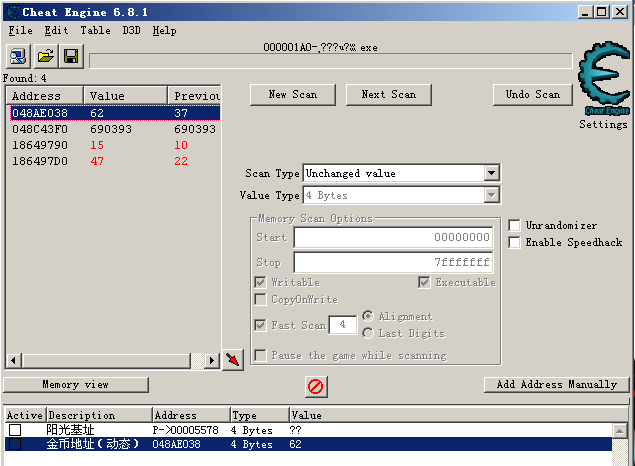Click the Previous column header
635x466 pixels.
(194, 96)
